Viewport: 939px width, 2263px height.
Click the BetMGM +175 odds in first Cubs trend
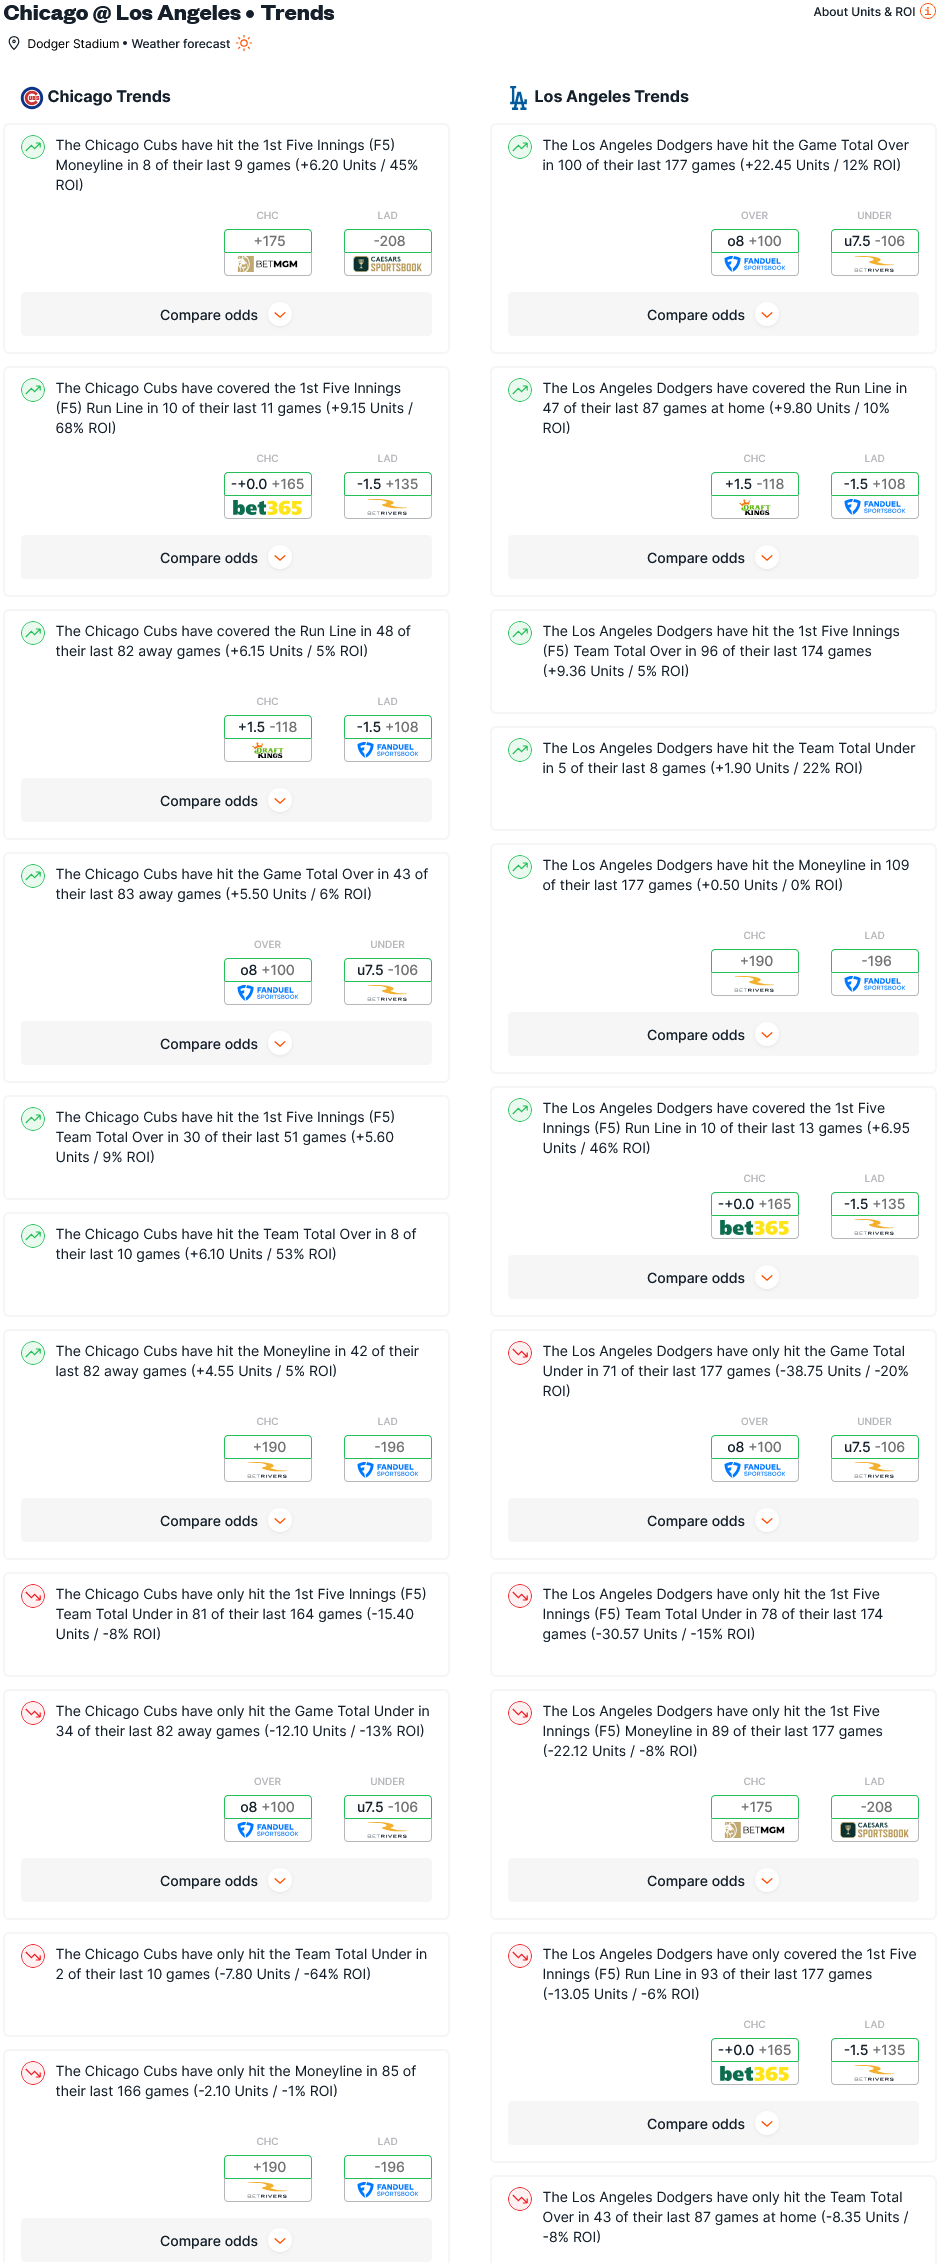(268, 252)
